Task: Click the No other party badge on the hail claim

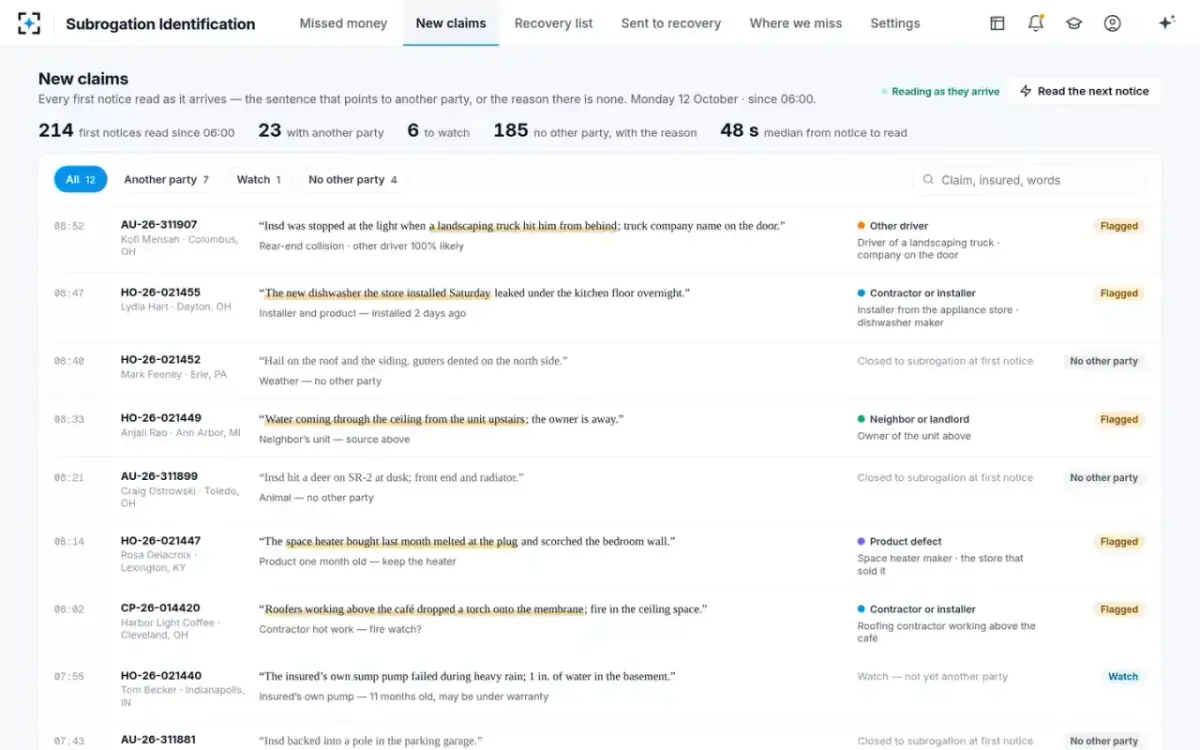Action: pyautogui.click(x=1104, y=362)
